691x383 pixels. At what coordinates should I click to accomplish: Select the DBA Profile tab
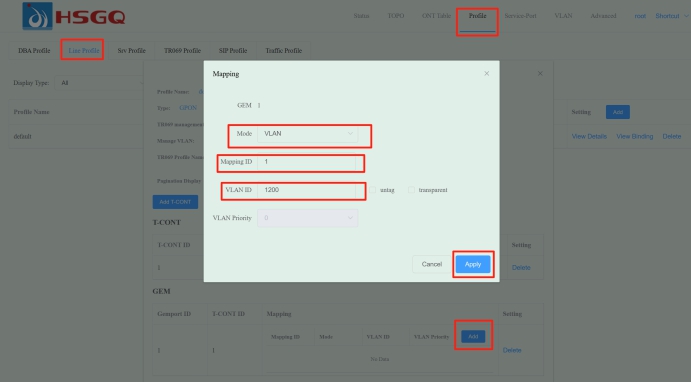tap(34, 50)
